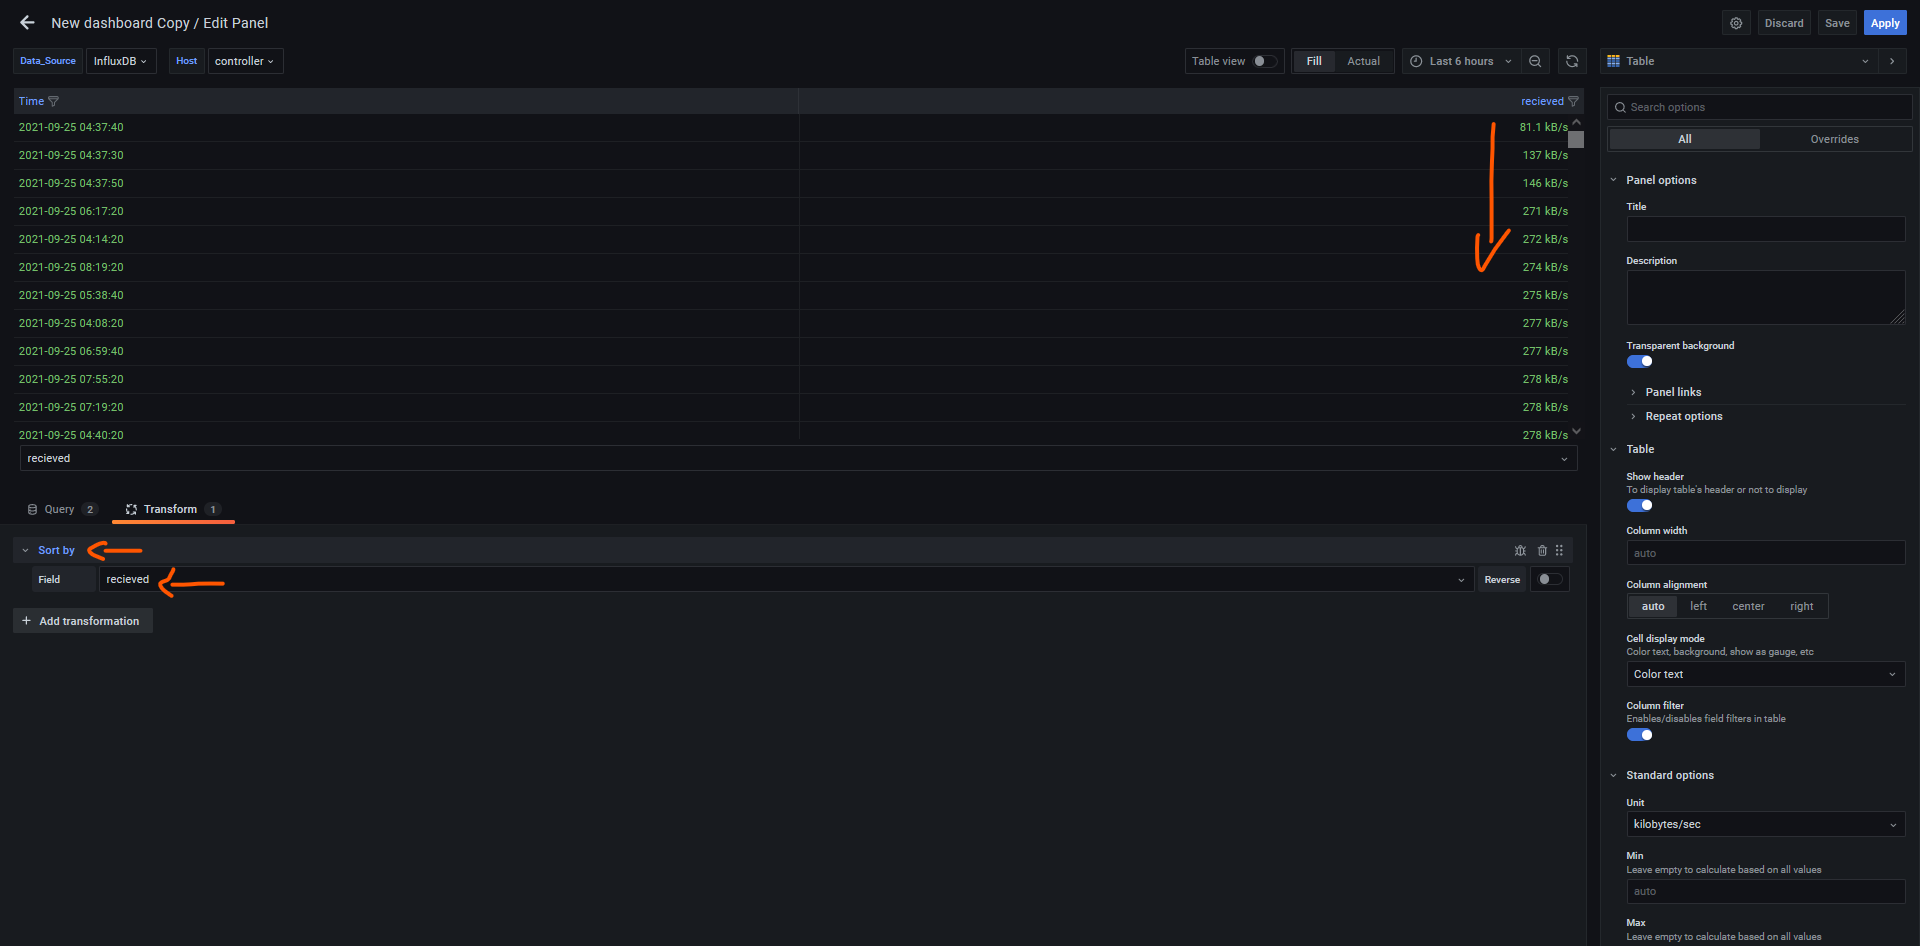Collapse the Standard options section
The image size is (1920, 946).
coord(1613,775)
